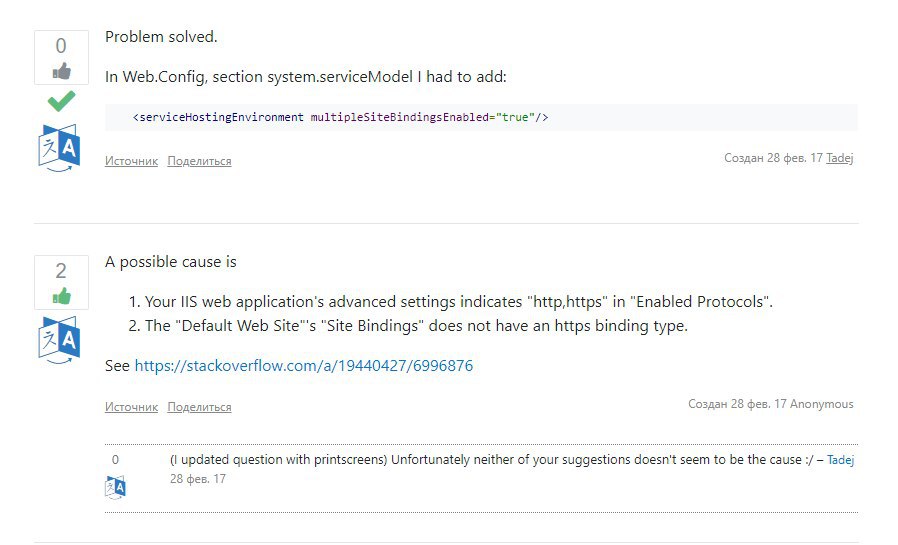Open 'Источник' link under first answer

click(x=131, y=161)
